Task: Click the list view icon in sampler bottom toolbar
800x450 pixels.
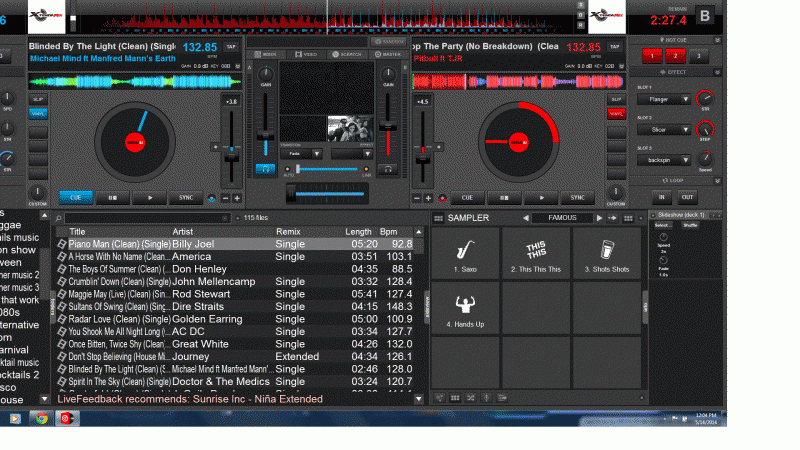Action: point(502,398)
